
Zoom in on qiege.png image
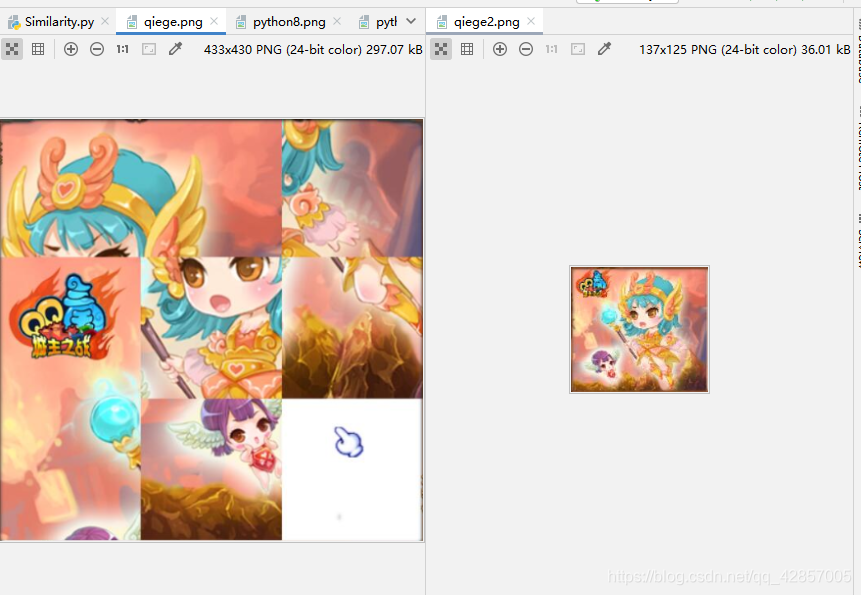[x=71, y=49]
